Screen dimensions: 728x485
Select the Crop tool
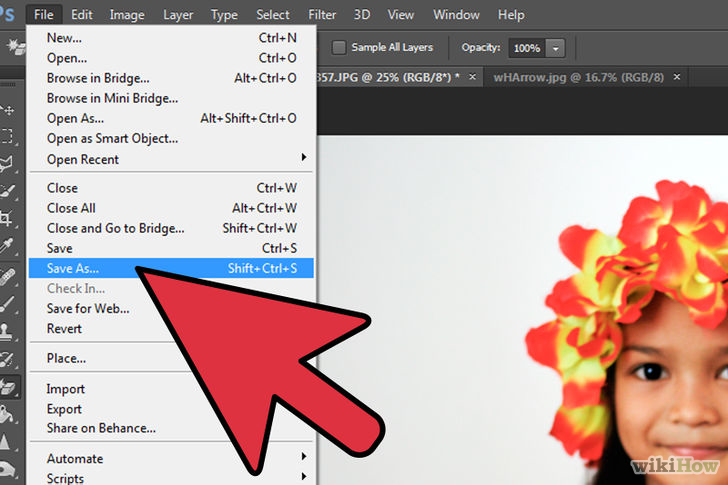pos(6,218)
